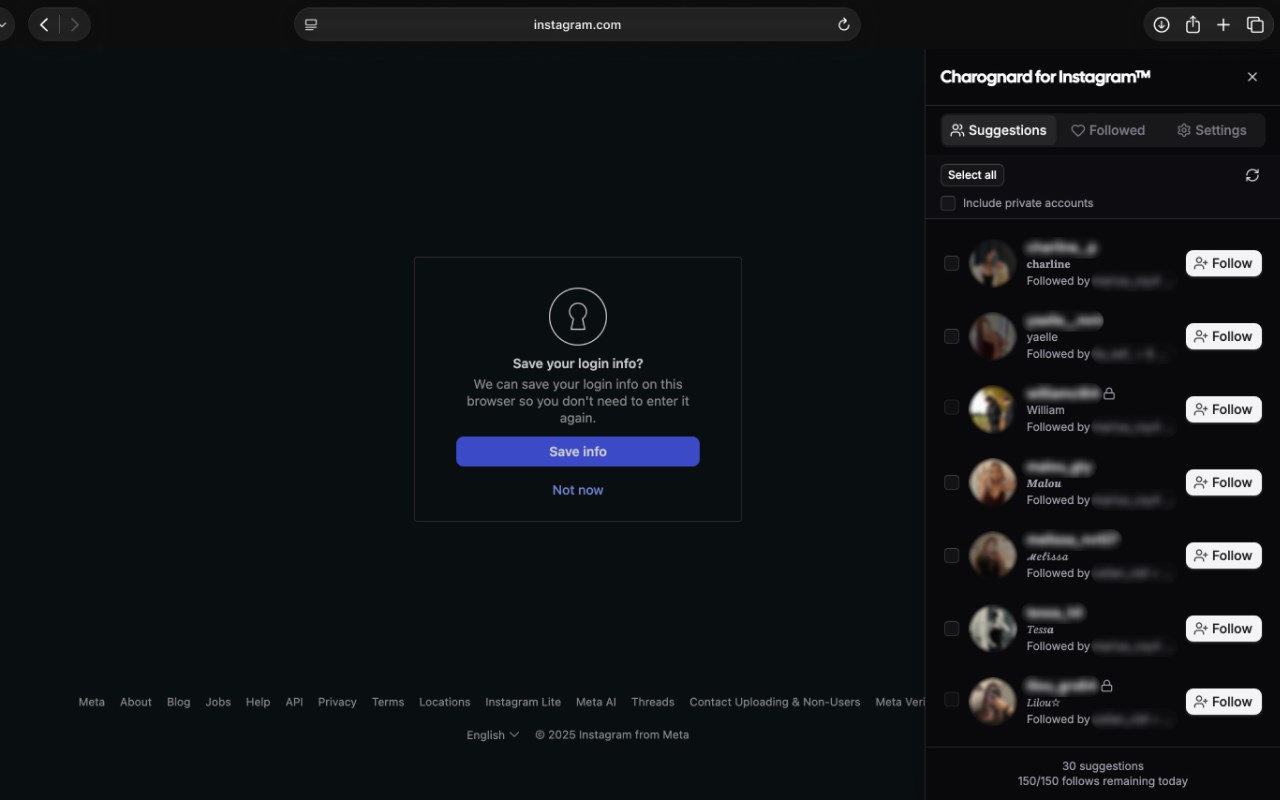Open Contact Uploading & Non-Users link
The image size is (1280, 800).
(775, 702)
